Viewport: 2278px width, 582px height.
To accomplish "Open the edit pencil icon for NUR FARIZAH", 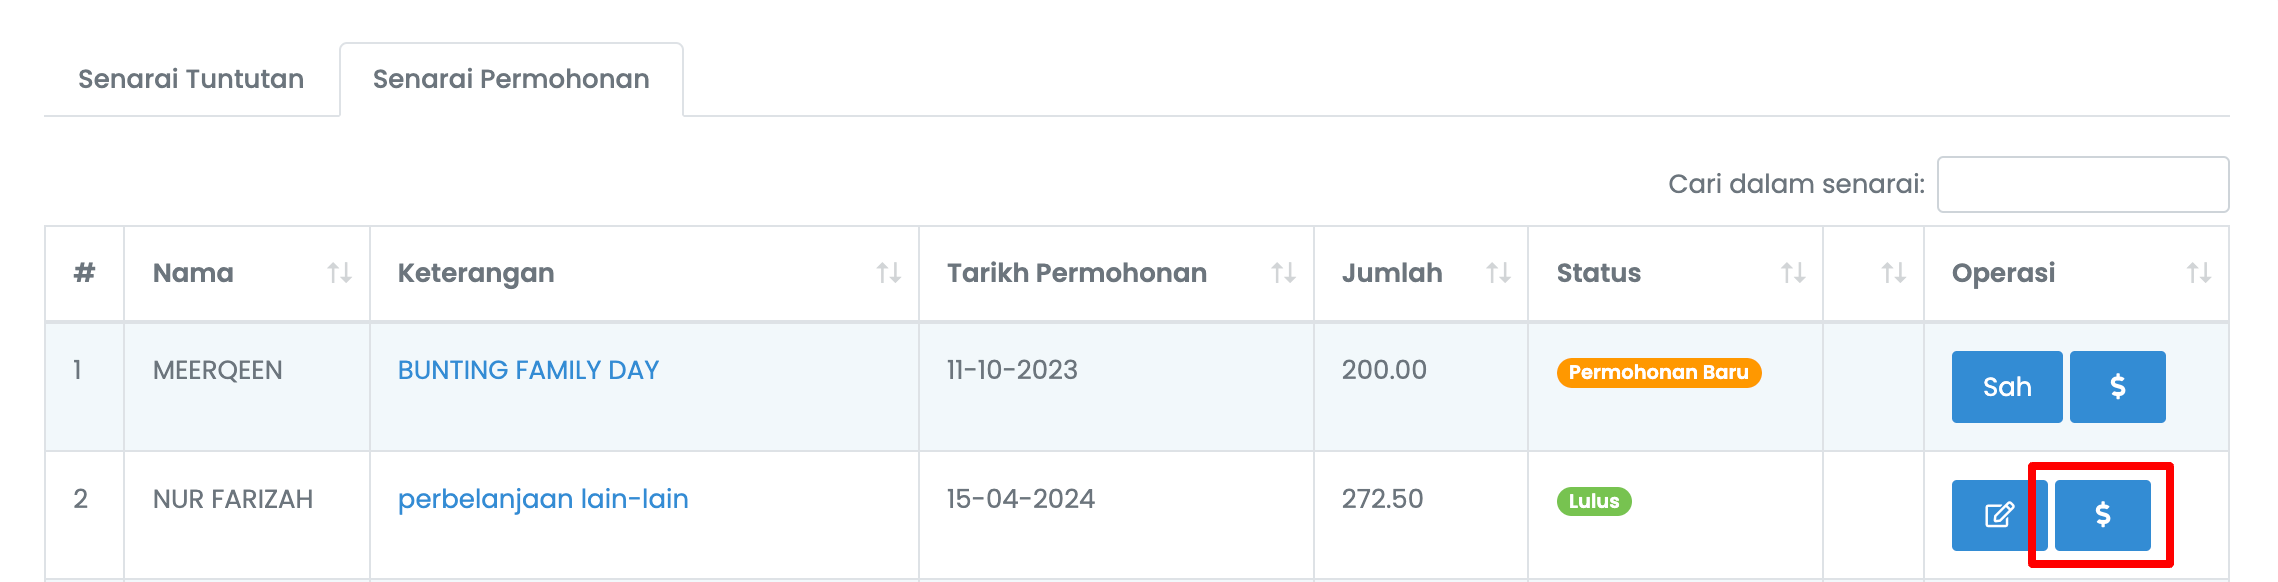I will point(1999,515).
